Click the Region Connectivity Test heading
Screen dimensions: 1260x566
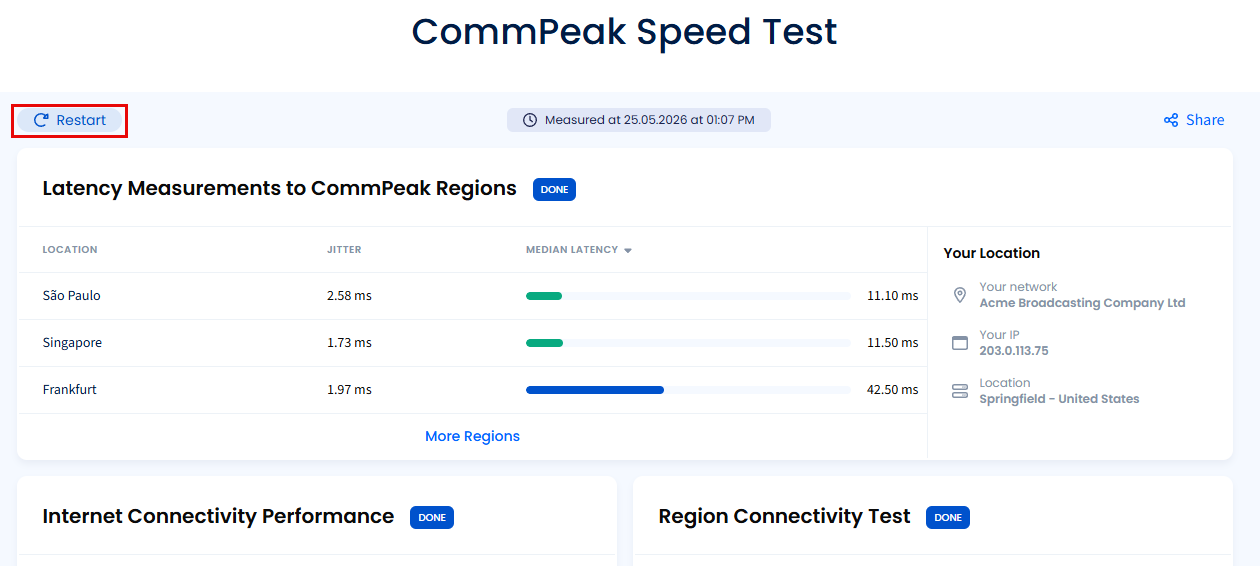pyautogui.click(x=784, y=517)
